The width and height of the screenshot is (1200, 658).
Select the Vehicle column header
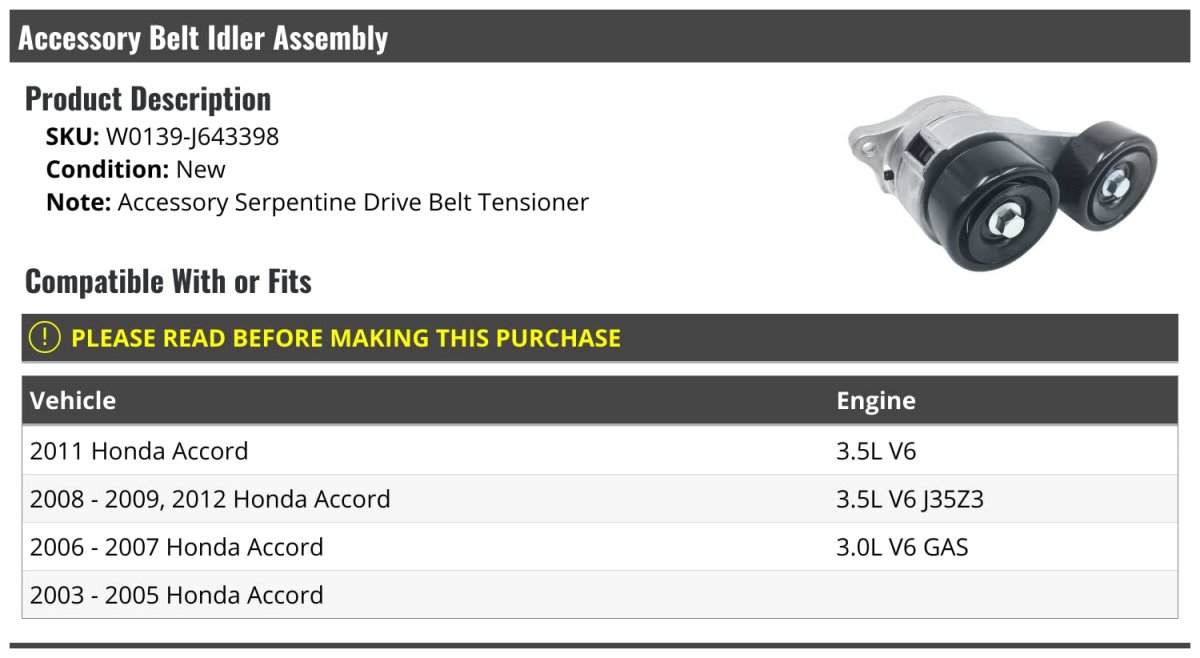tap(73, 401)
